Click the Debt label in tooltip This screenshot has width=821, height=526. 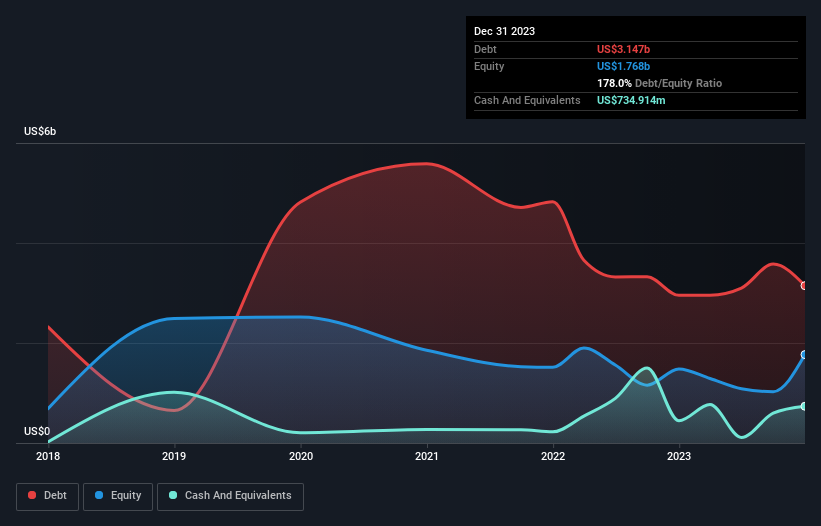tap(485, 49)
